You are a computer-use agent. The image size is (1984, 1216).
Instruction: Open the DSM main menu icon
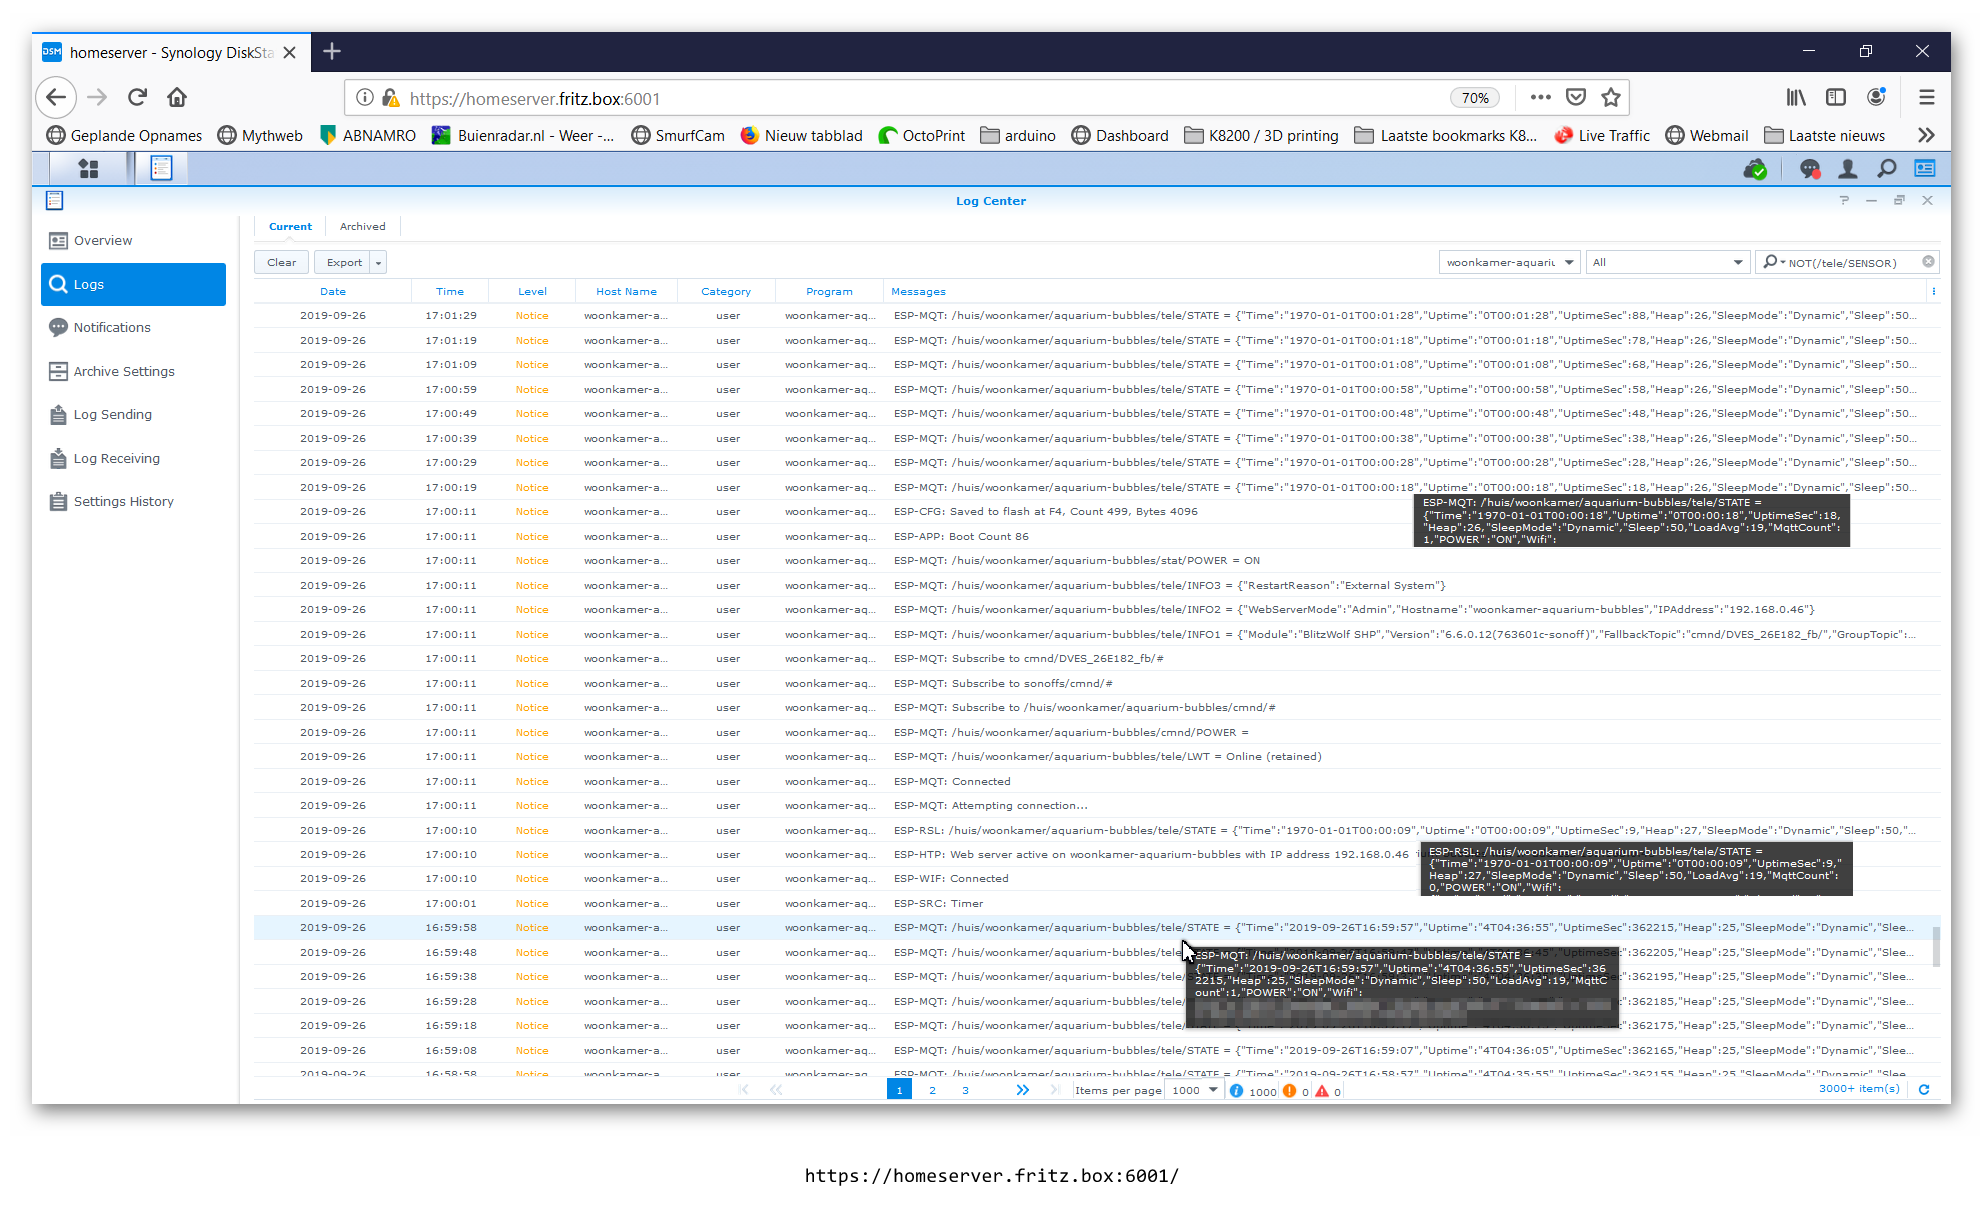pos(88,168)
